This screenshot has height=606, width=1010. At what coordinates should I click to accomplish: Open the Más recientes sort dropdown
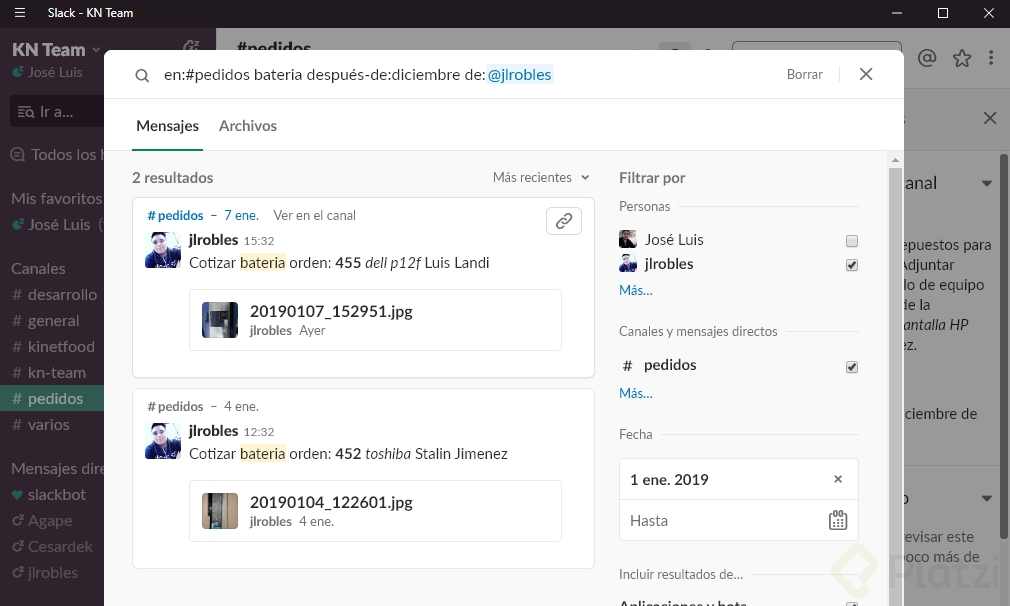pos(541,177)
